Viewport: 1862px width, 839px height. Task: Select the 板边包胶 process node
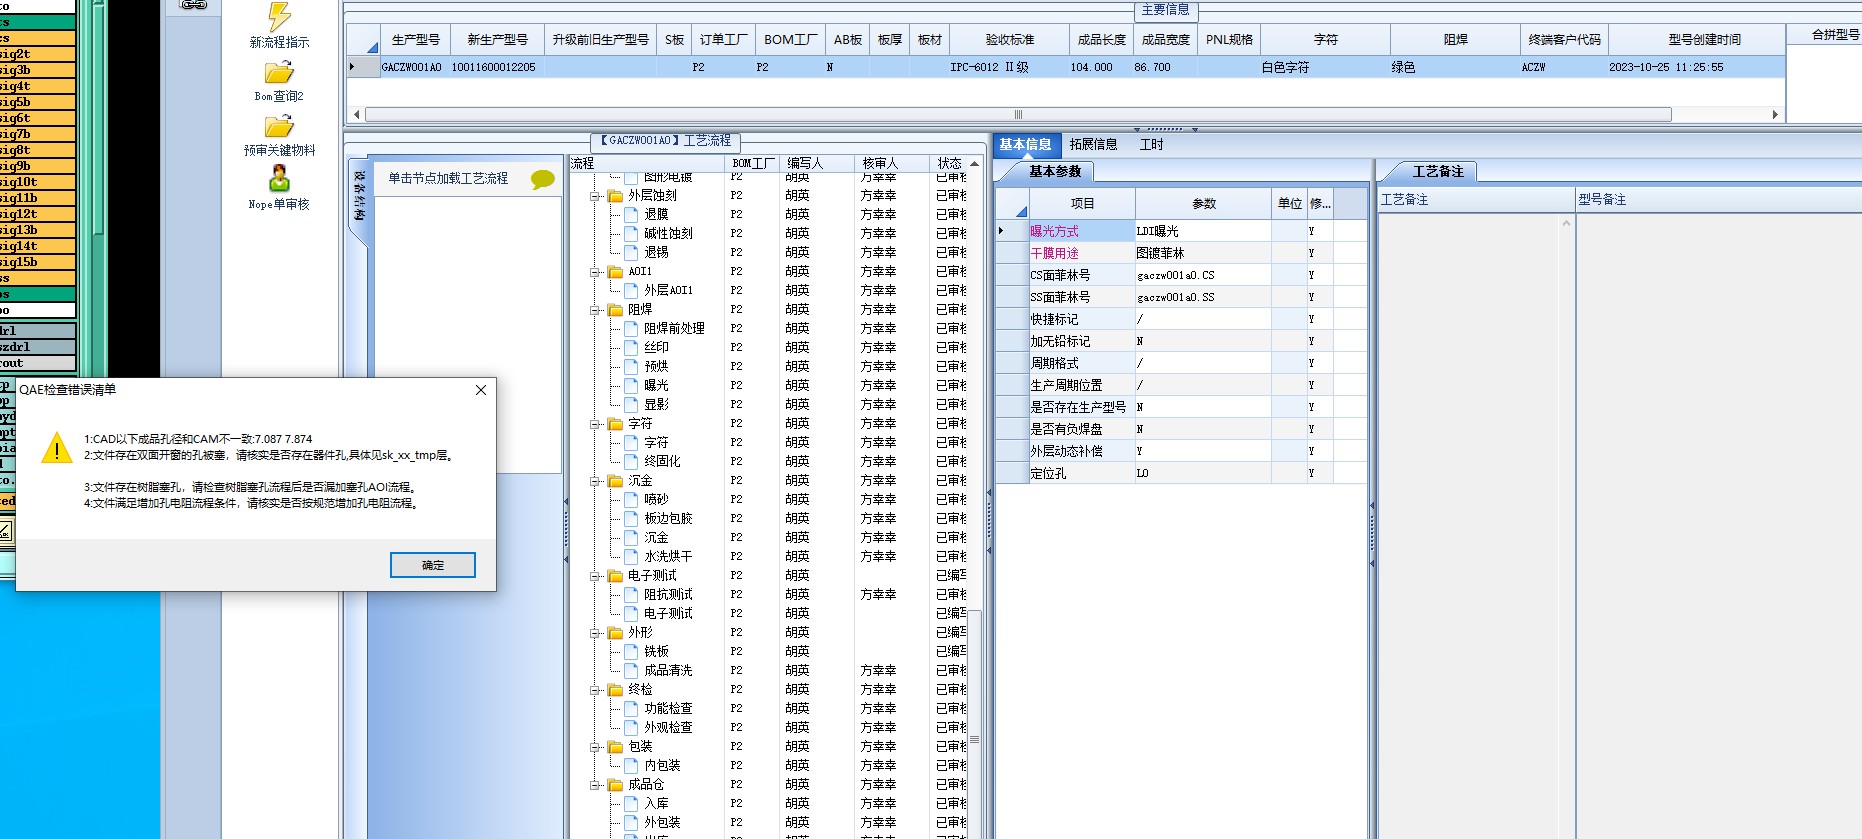point(668,518)
